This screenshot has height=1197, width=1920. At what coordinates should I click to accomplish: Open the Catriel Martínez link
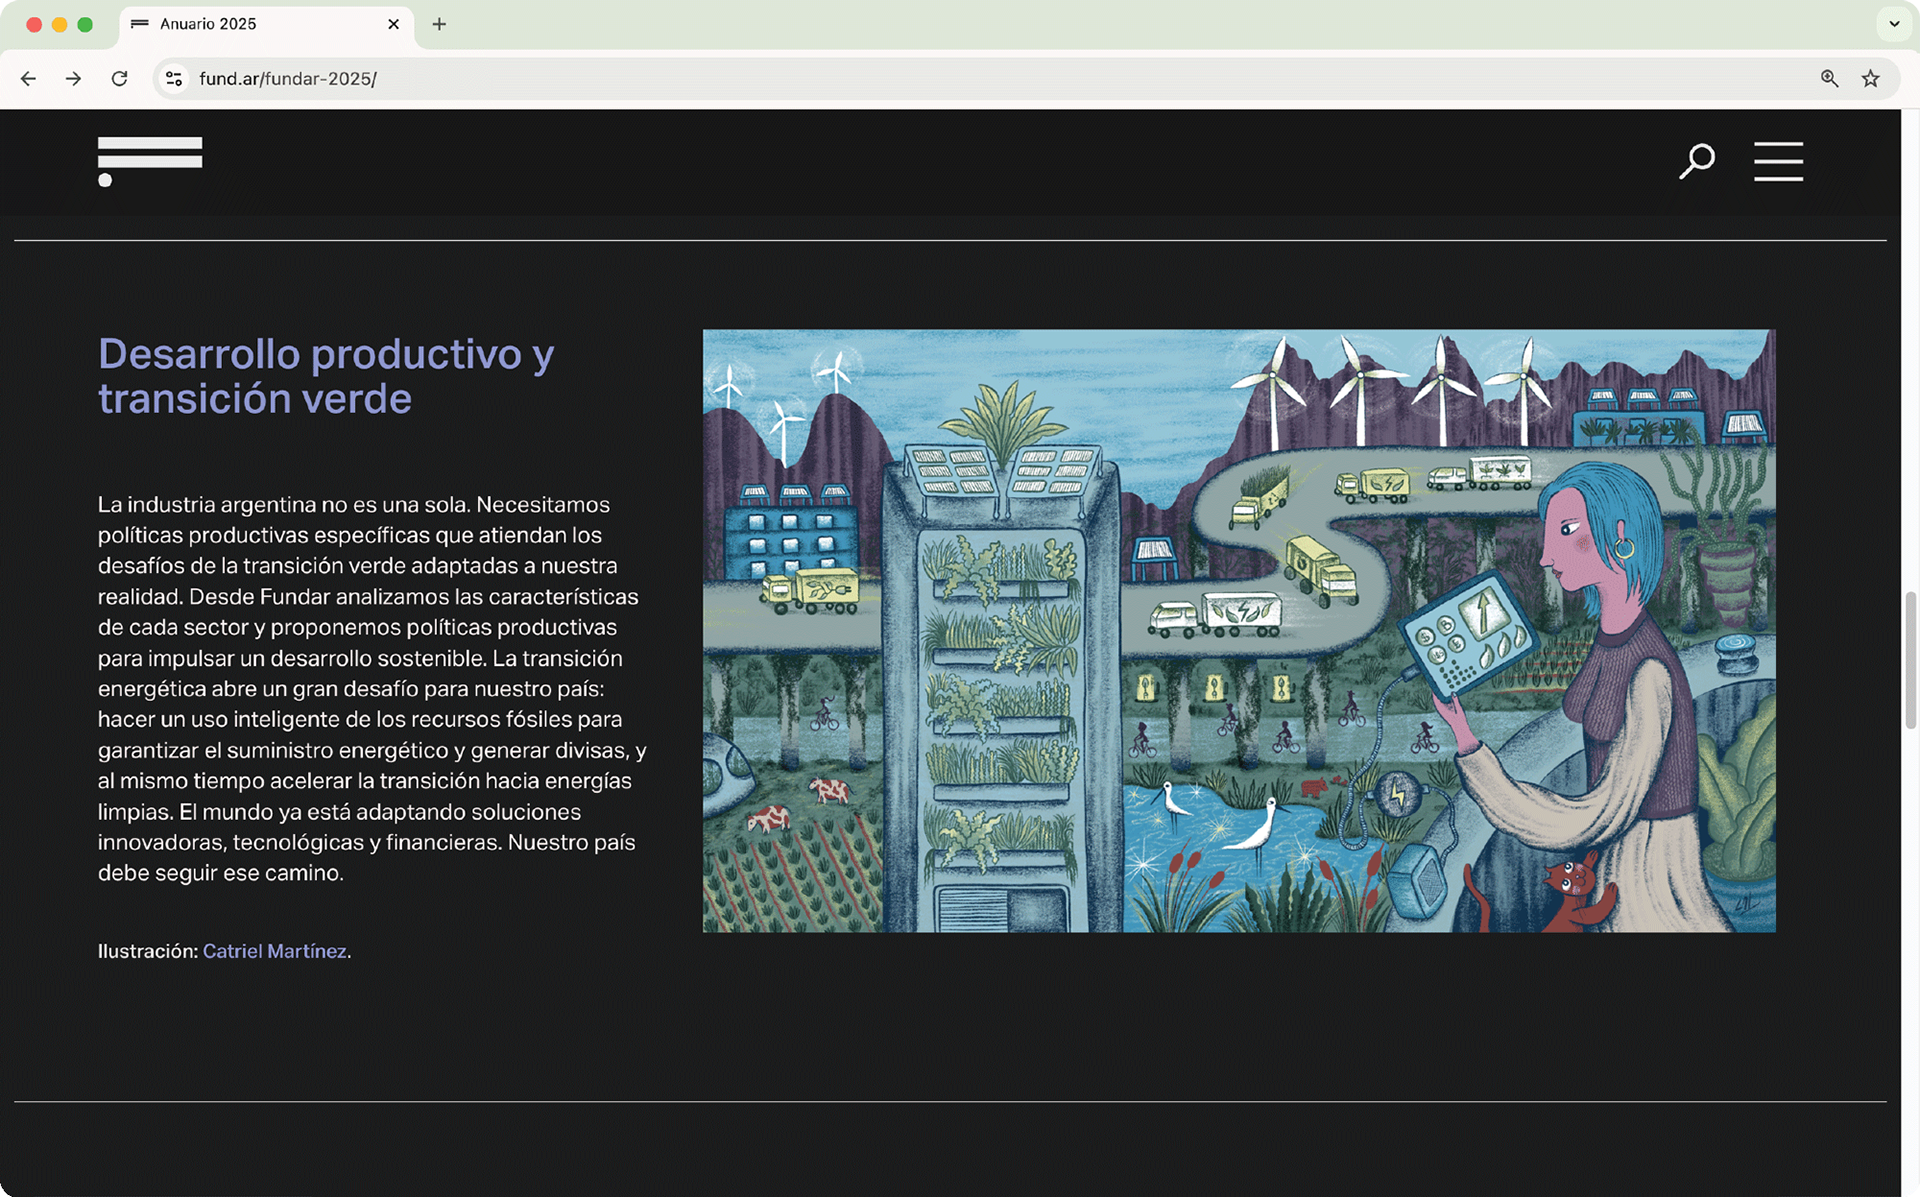pos(274,951)
